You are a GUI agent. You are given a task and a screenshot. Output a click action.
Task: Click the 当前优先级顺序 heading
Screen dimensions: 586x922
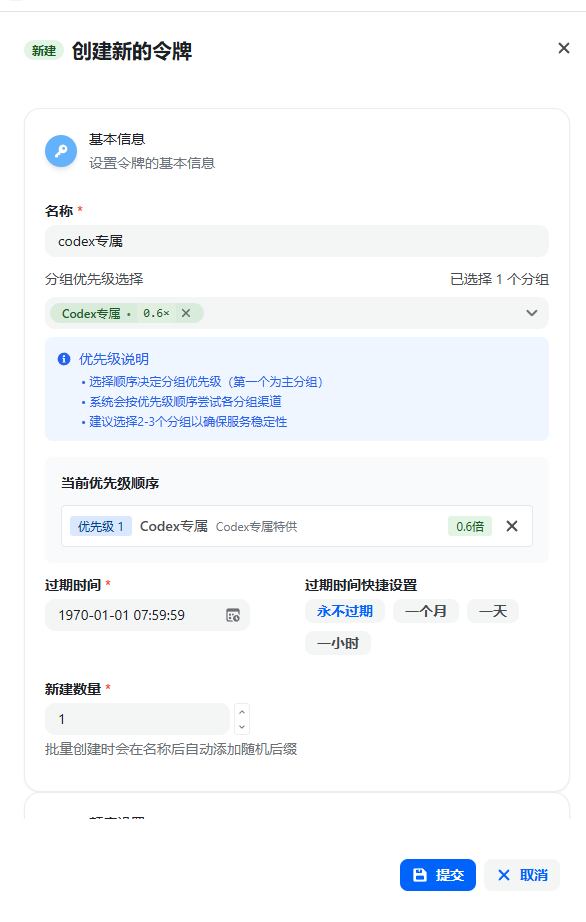pyautogui.click(x=110, y=483)
